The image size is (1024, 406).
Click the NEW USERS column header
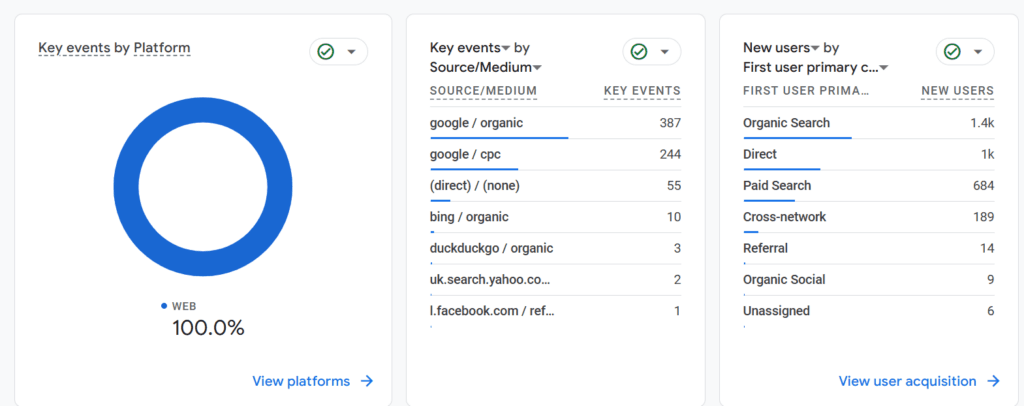click(957, 91)
